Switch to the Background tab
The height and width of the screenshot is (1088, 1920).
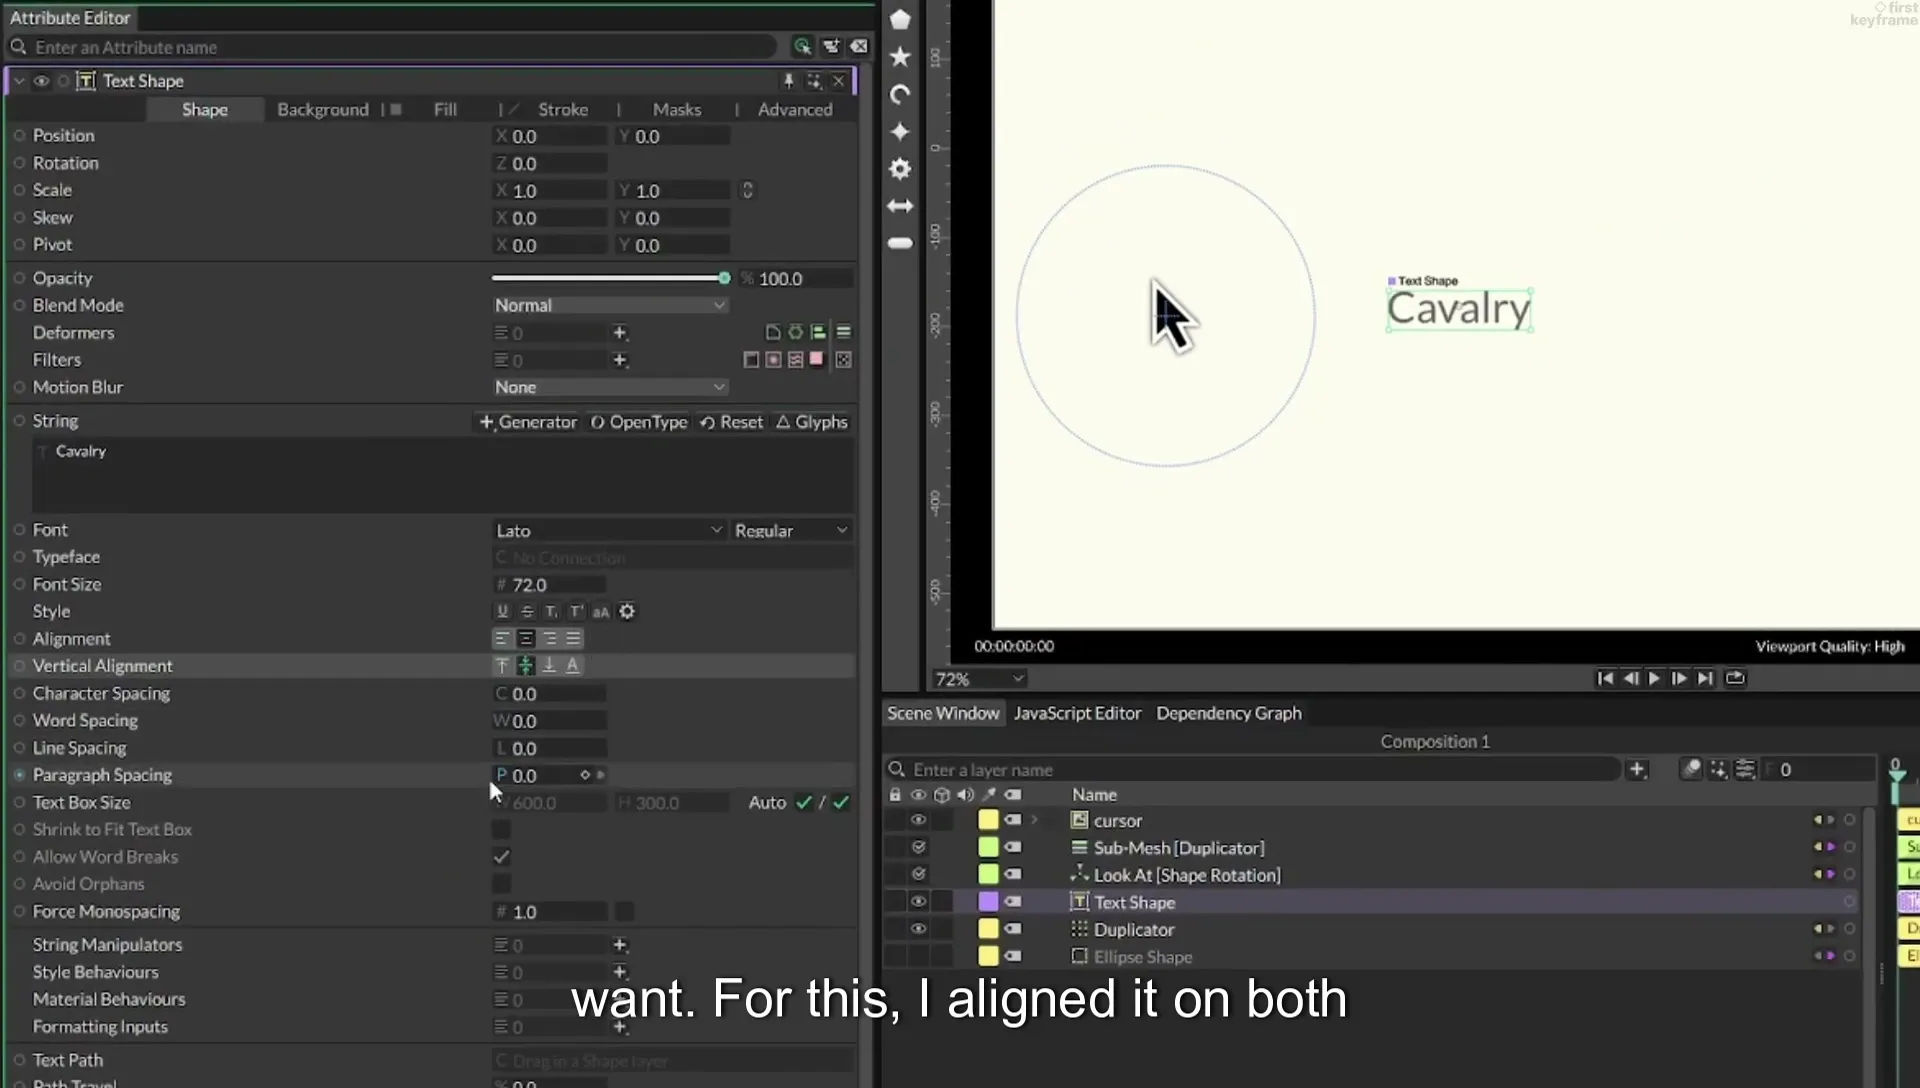point(323,110)
